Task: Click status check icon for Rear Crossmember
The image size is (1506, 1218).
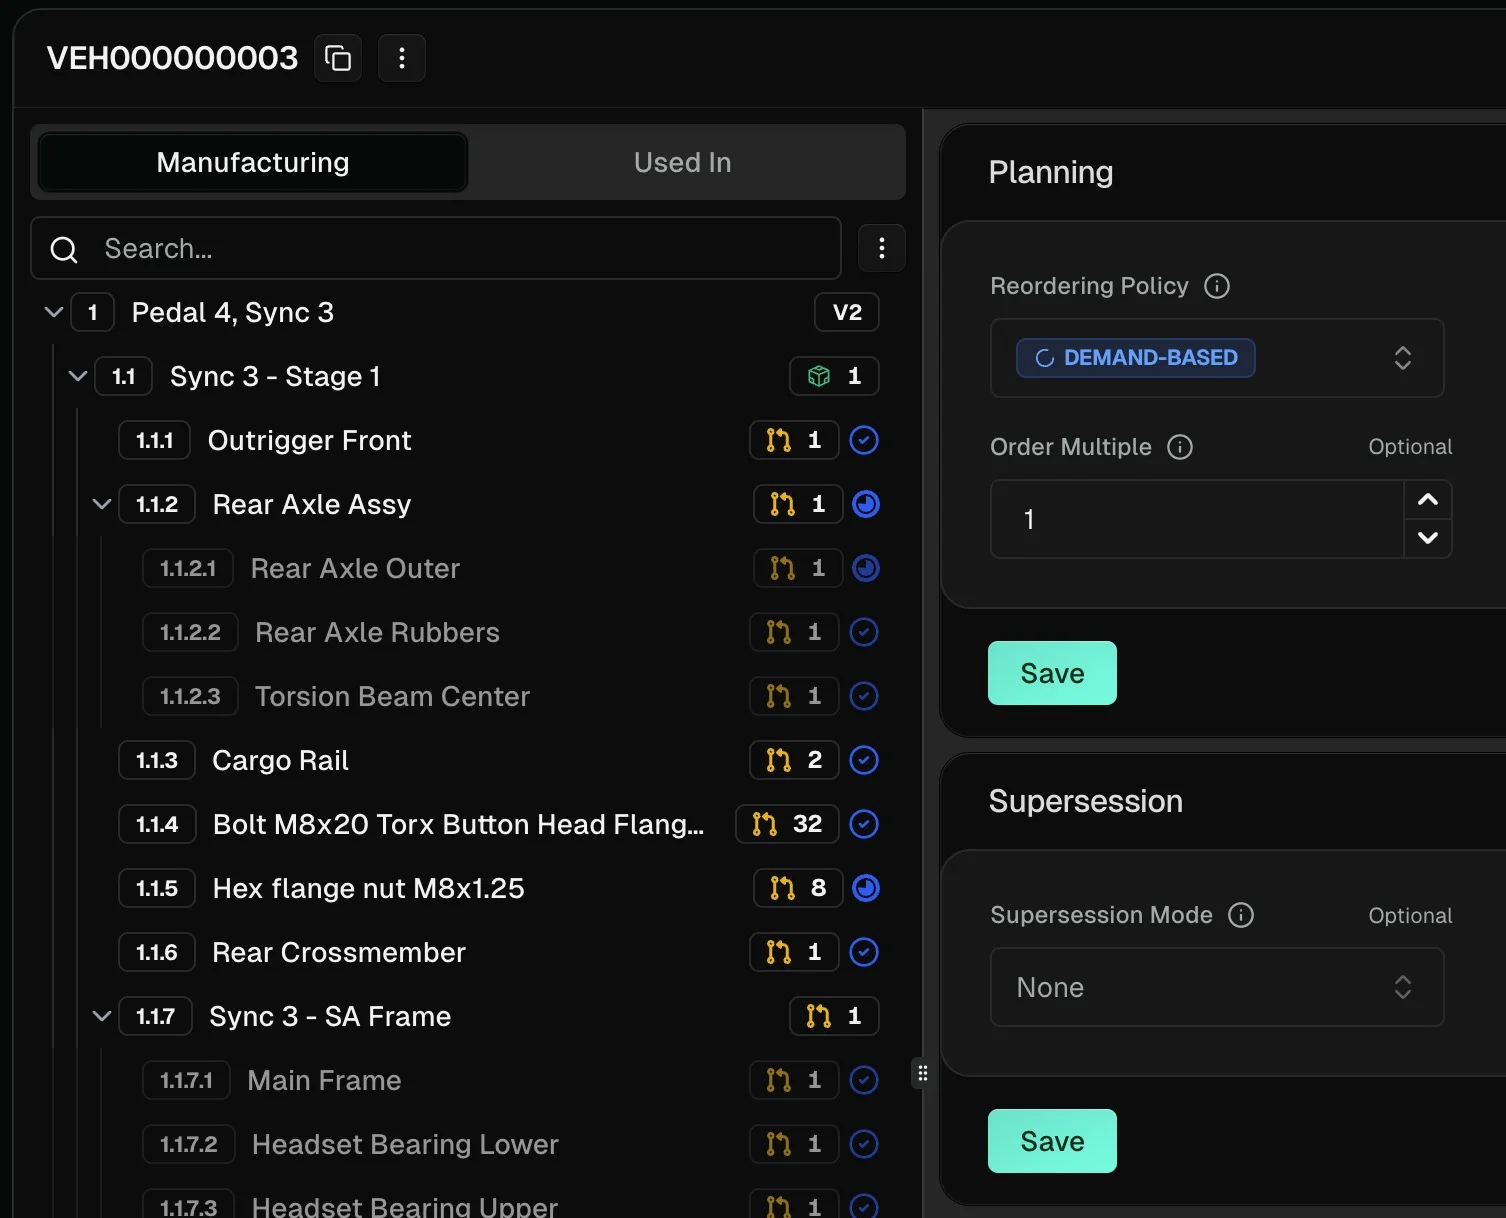Action: pyautogui.click(x=864, y=952)
